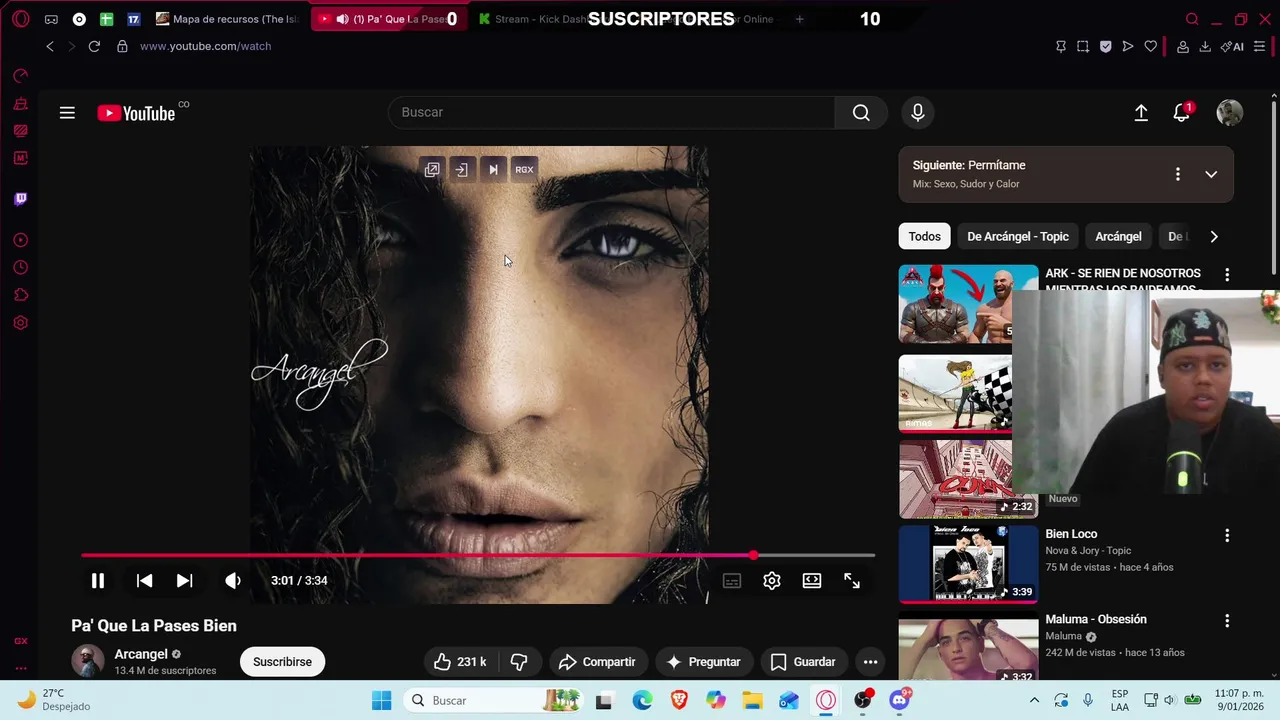Open the Maluma - Obsesión title
Viewport: 1280px width, 720px height.
pos(1096,619)
